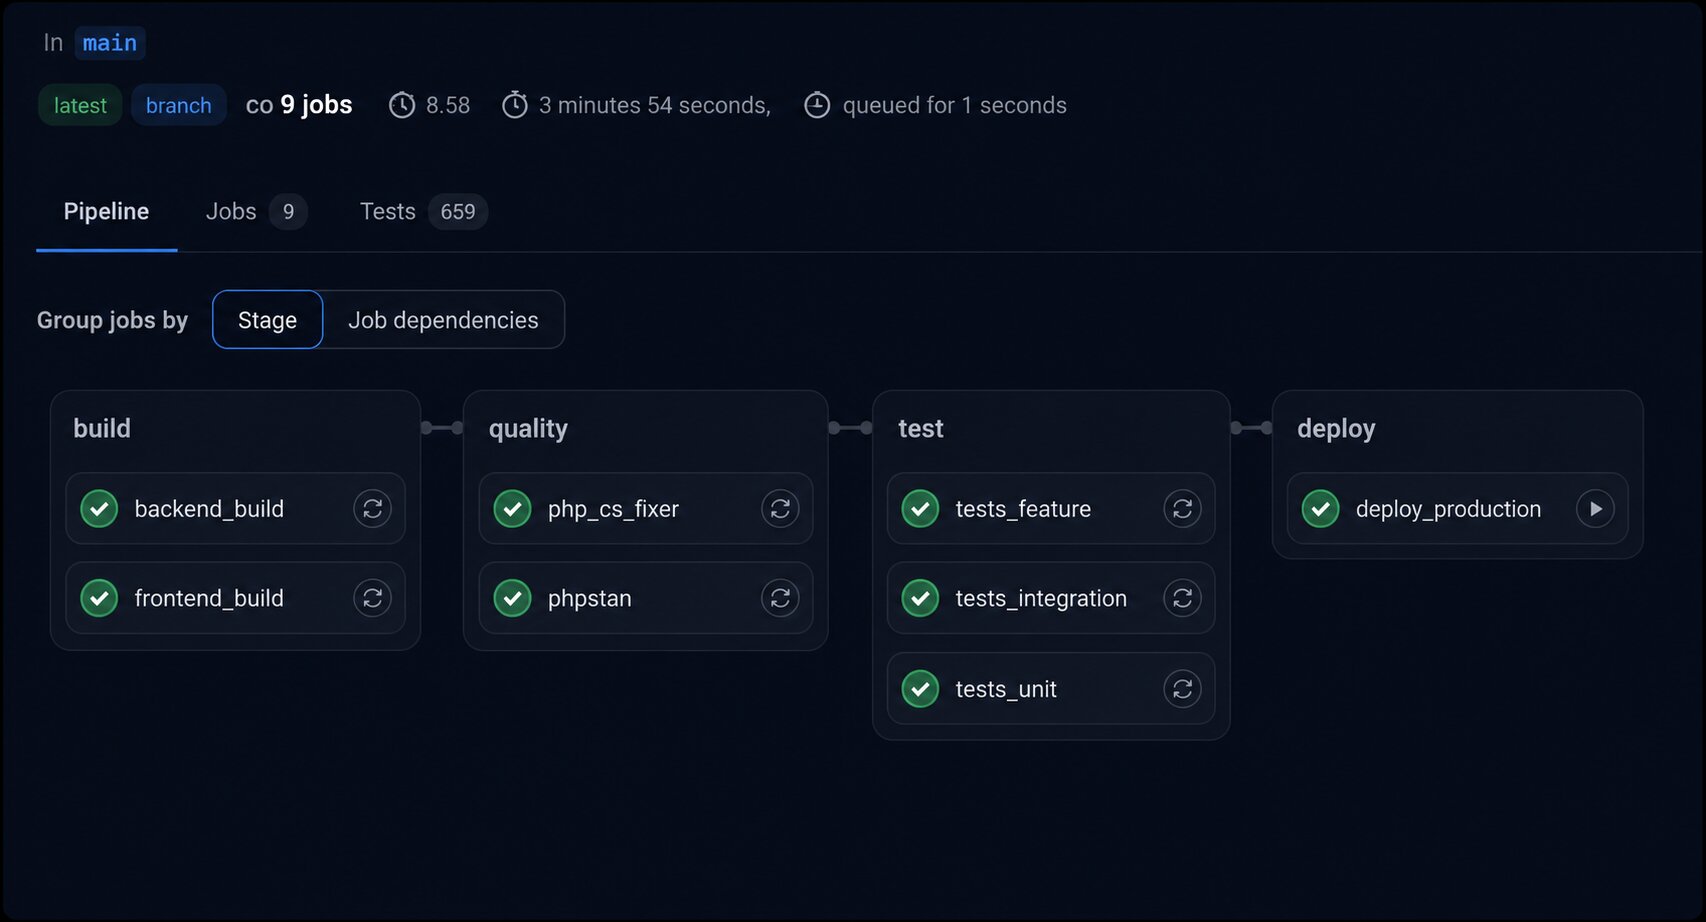Click tests_integration passed status icon
The height and width of the screenshot is (922, 1706).
[920, 598]
